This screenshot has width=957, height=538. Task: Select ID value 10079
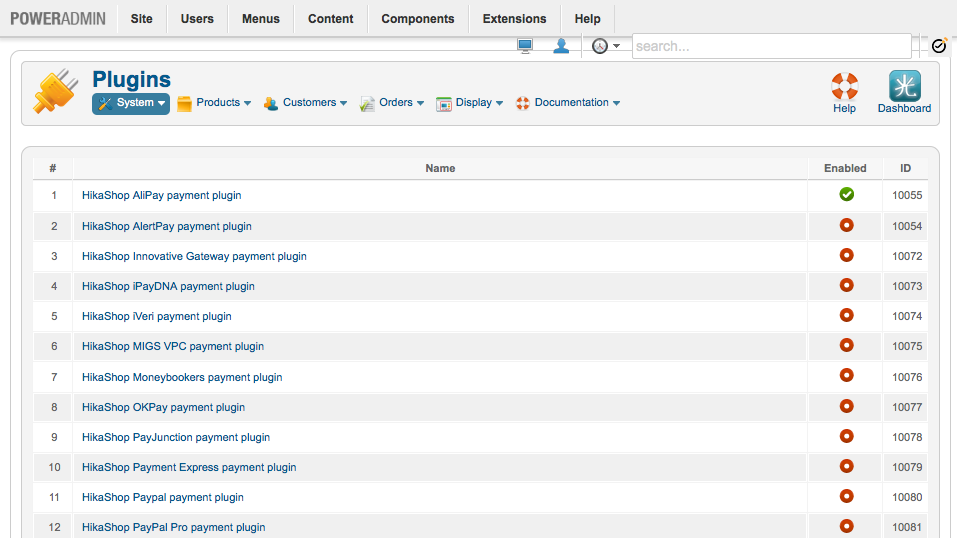[907, 467]
